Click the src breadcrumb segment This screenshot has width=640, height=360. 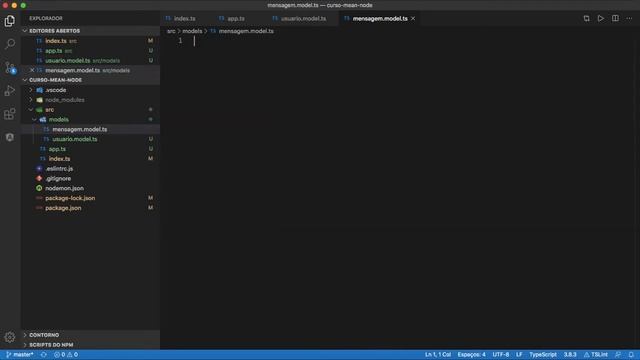click(x=171, y=31)
